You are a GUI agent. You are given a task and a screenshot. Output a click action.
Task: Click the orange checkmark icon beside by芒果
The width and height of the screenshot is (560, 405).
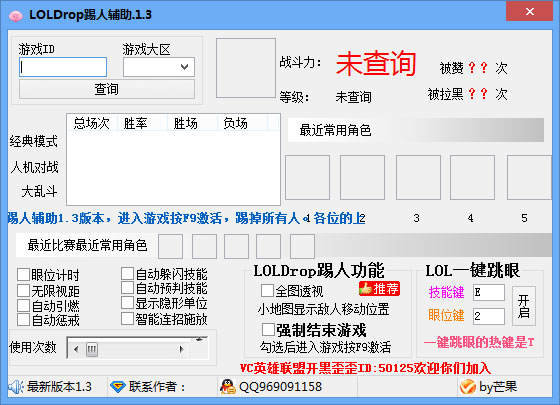(x=468, y=387)
